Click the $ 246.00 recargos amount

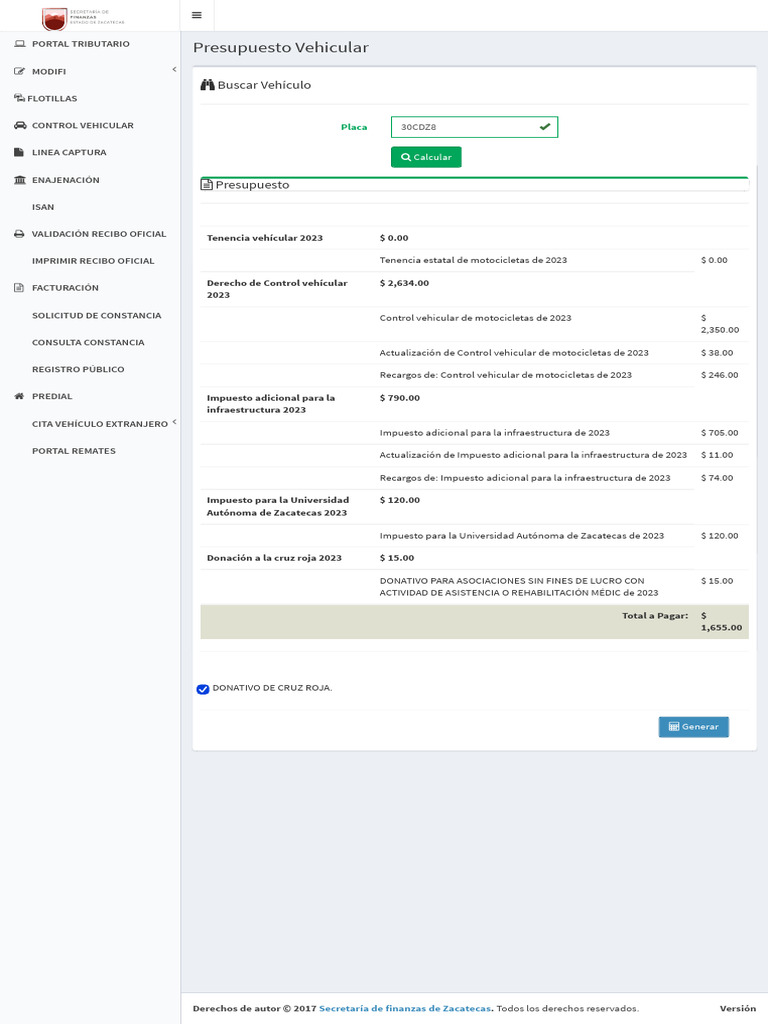coord(720,375)
